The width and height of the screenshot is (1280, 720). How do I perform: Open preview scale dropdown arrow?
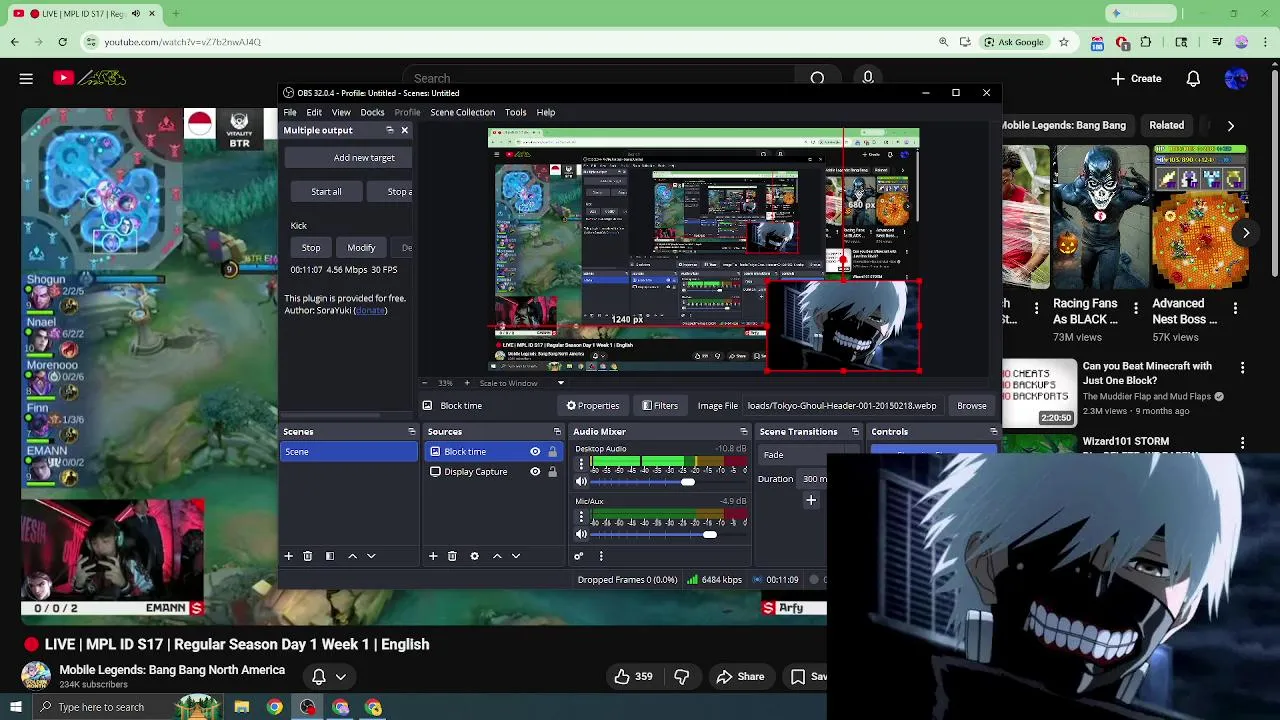click(560, 383)
